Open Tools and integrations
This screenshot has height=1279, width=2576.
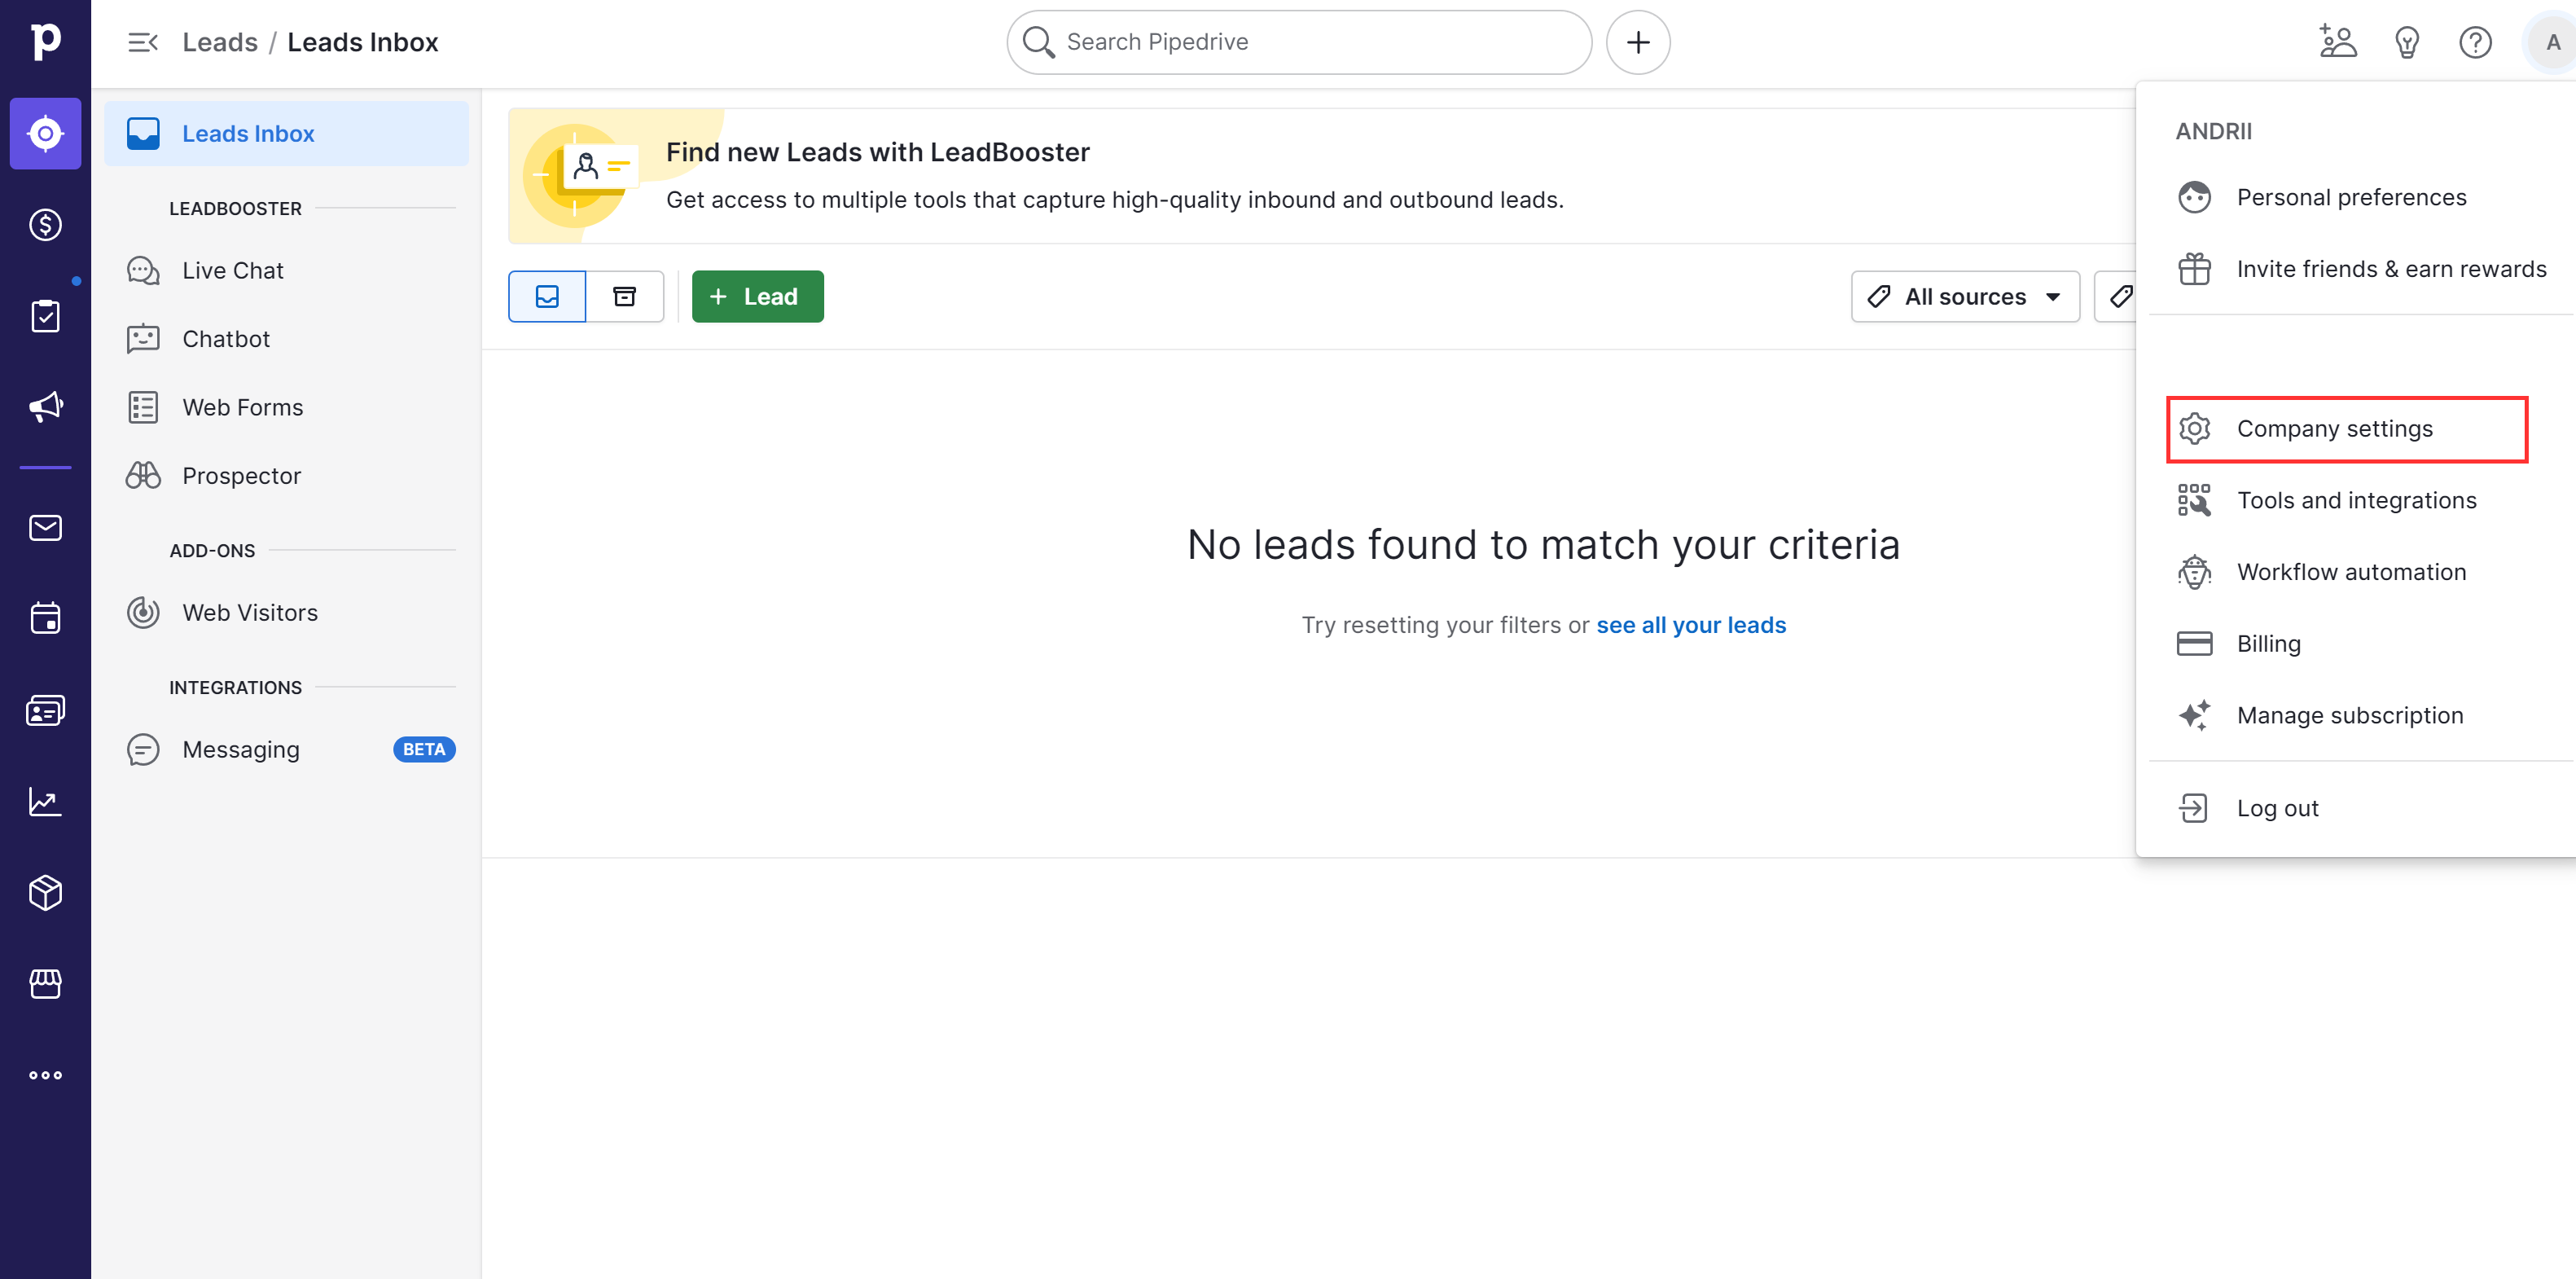(x=2355, y=500)
